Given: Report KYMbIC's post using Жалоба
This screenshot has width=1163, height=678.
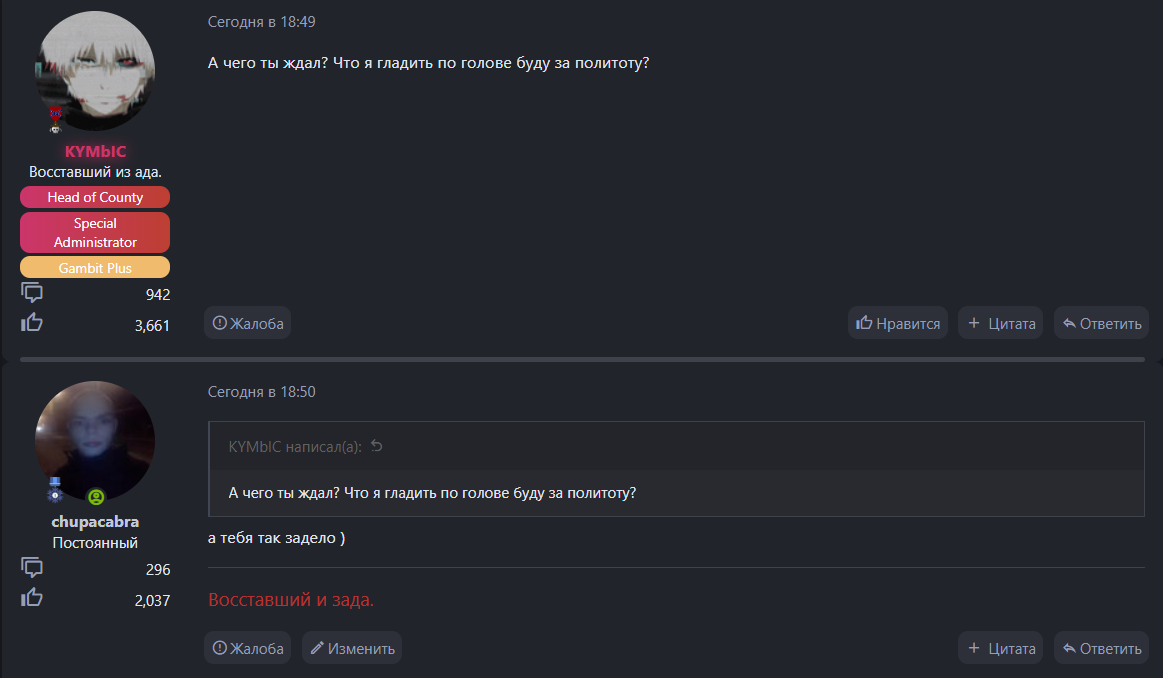Looking at the screenshot, I should pyautogui.click(x=248, y=323).
